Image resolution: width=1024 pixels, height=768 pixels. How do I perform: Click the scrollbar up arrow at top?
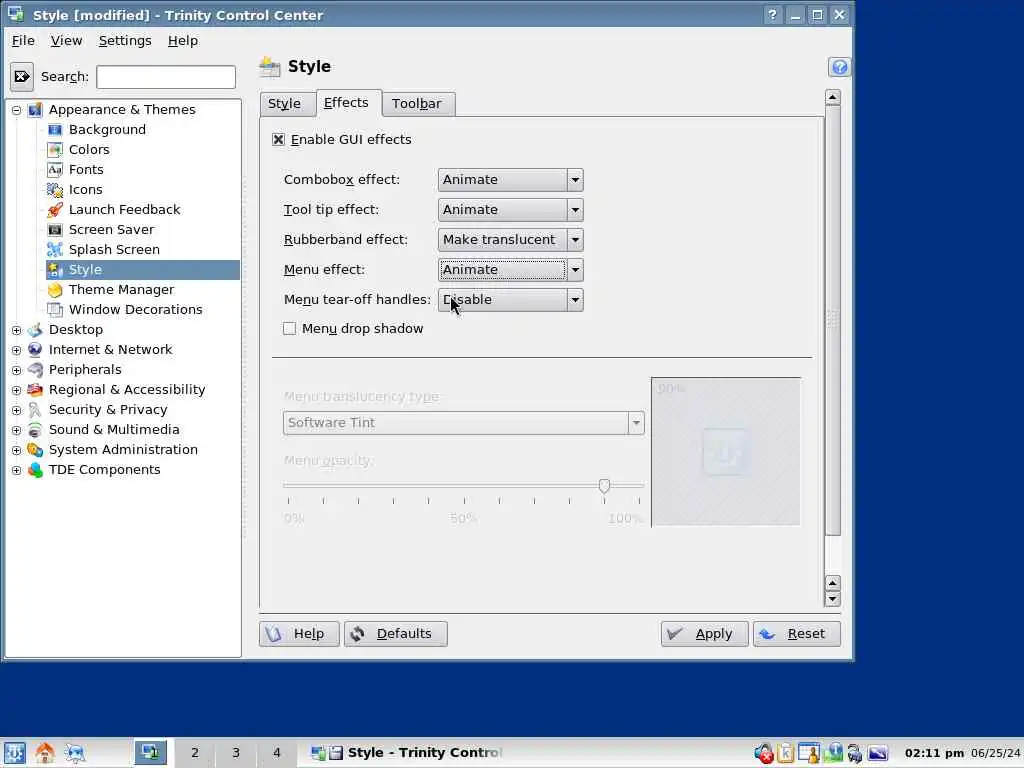(833, 98)
